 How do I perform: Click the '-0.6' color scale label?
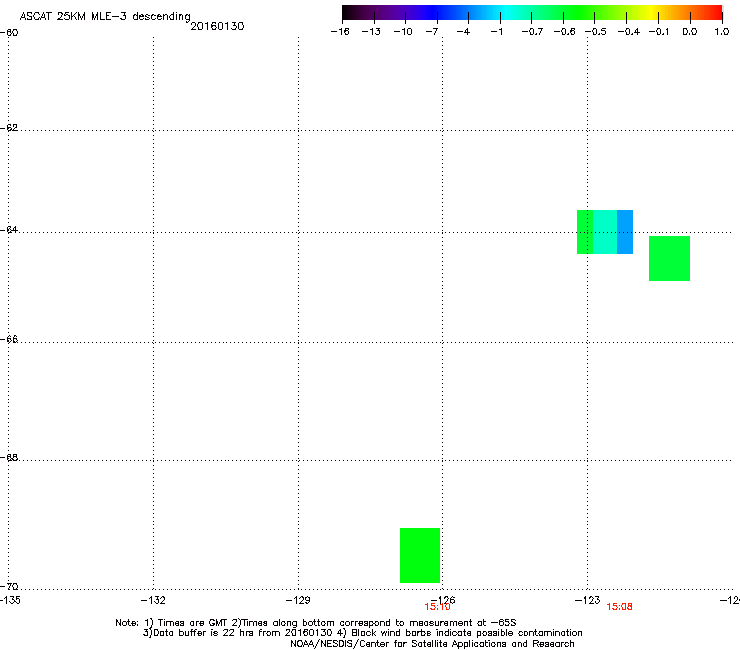(x=564, y=32)
